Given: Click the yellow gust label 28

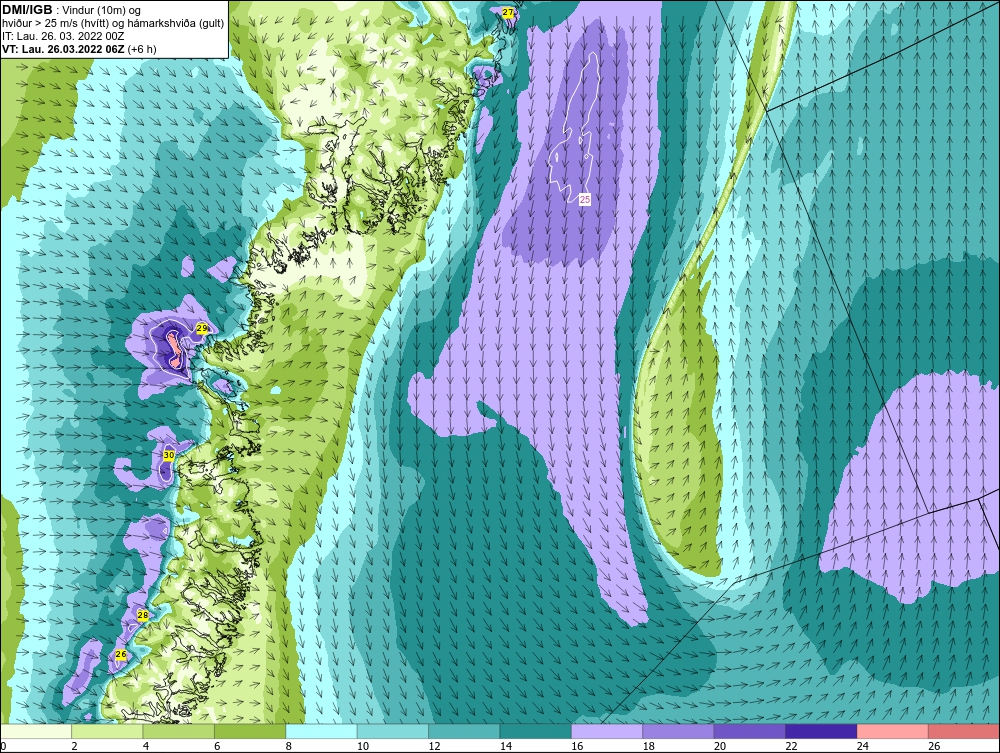Looking at the screenshot, I should pos(143,615).
